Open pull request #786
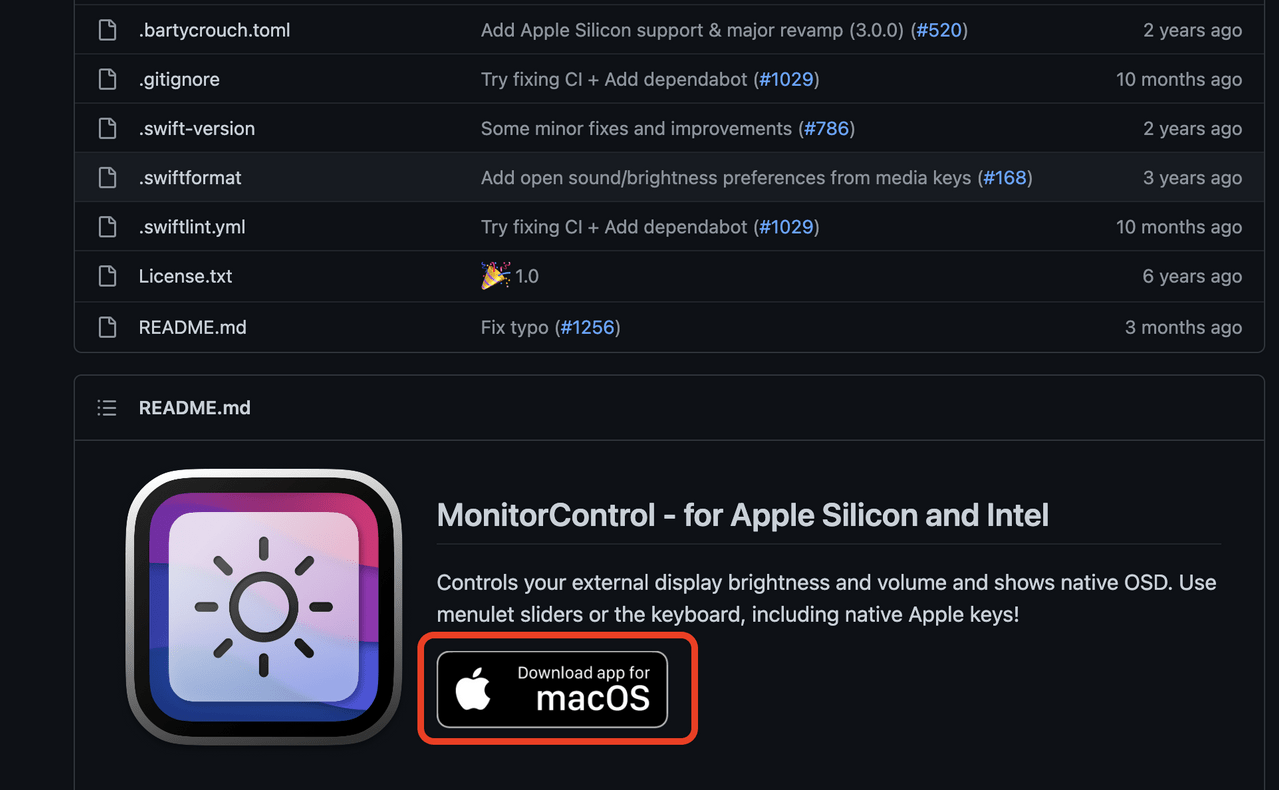The height and width of the screenshot is (790, 1279). pyautogui.click(x=827, y=128)
